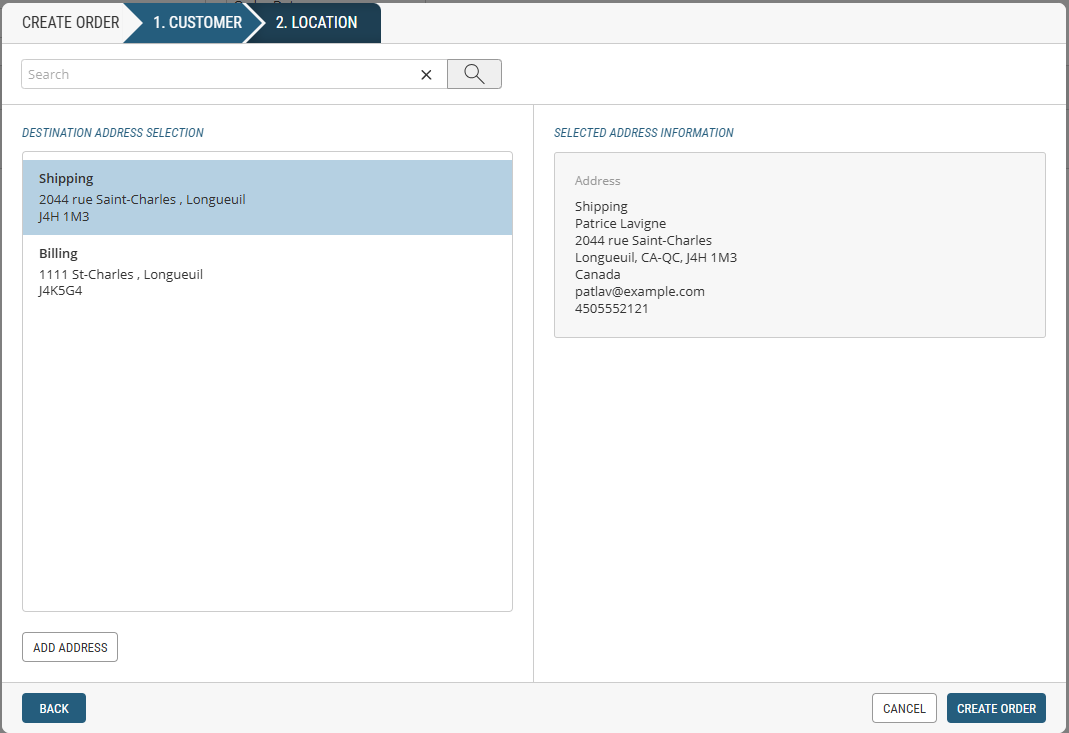Cancel the order creation
This screenshot has height=733, width=1069.
pos(904,708)
